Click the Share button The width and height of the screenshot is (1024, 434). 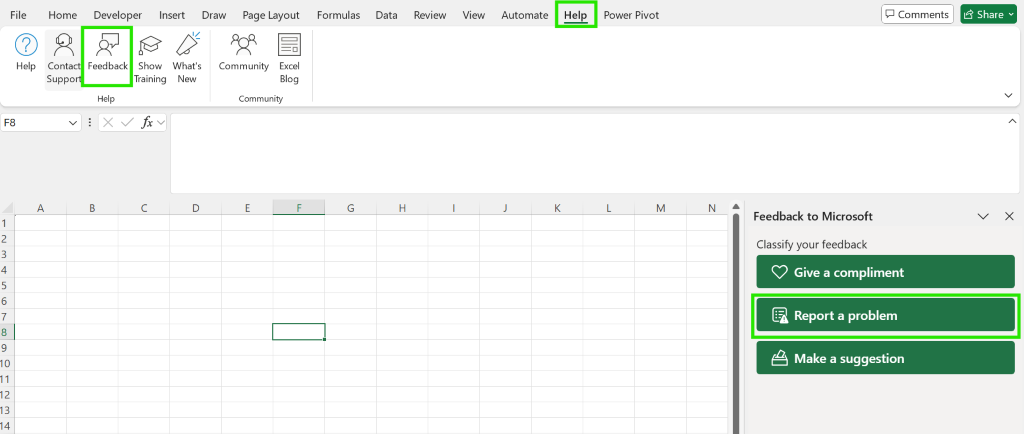pyautogui.click(x=988, y=14)
